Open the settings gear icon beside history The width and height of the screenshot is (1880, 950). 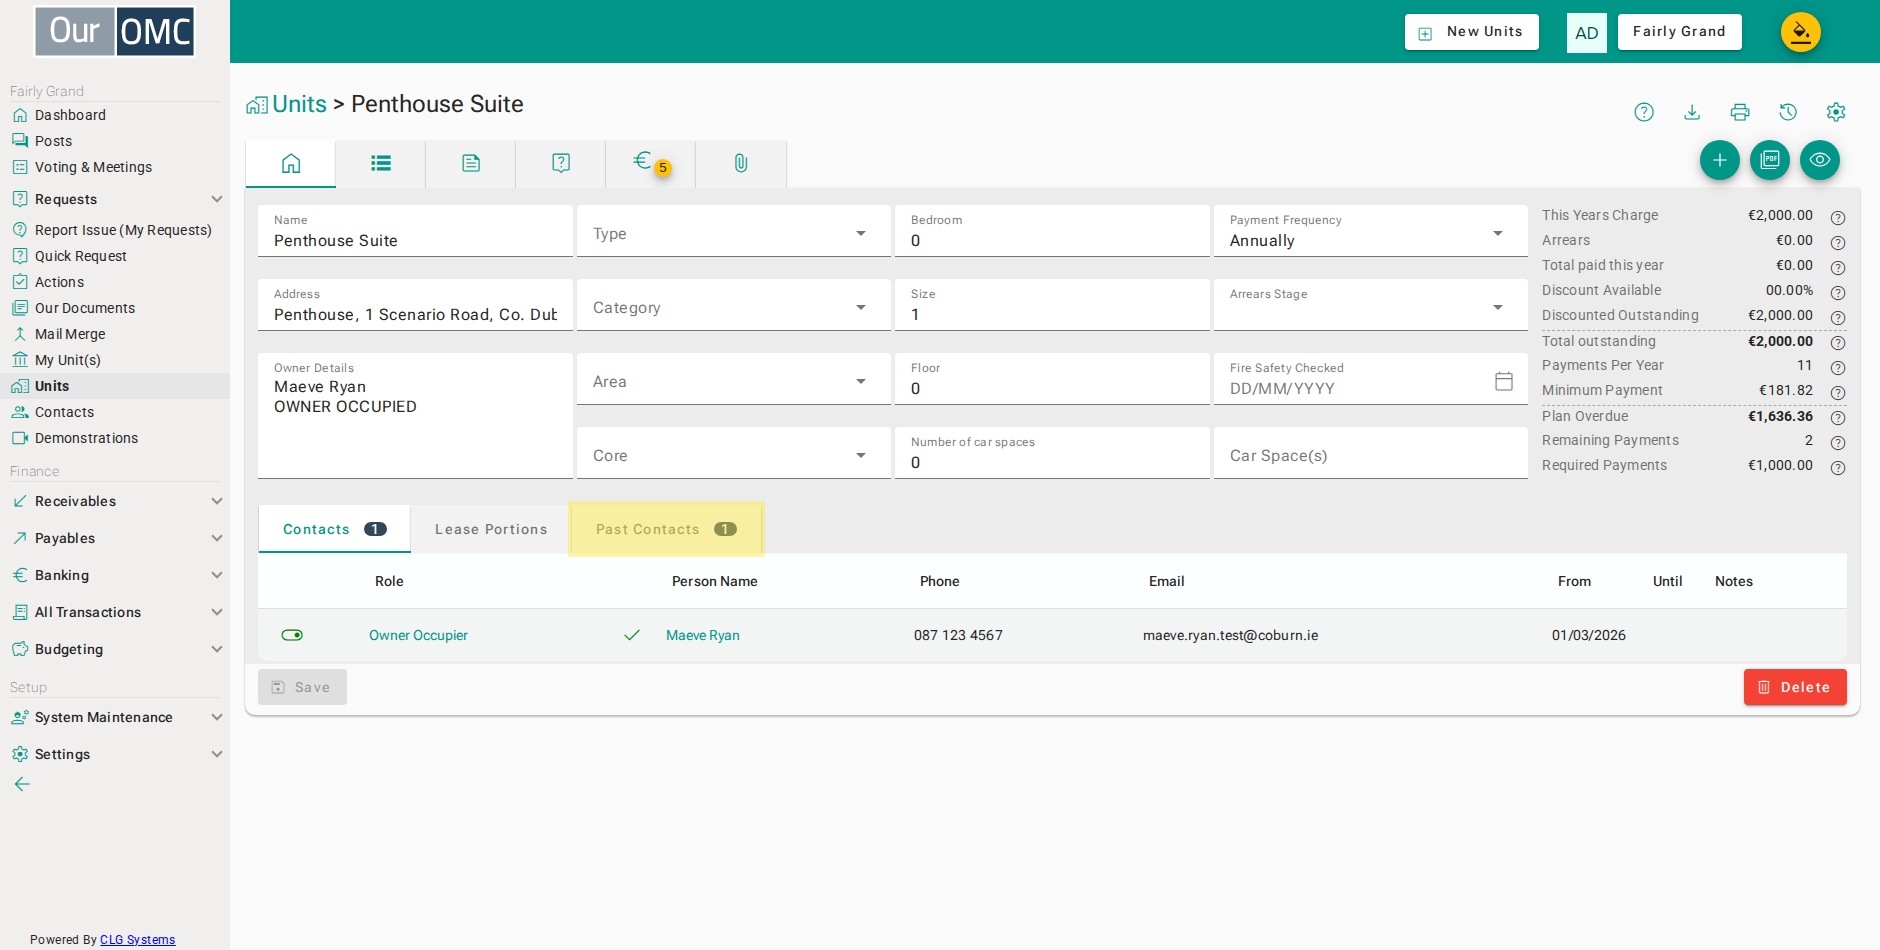[1836, 112]
